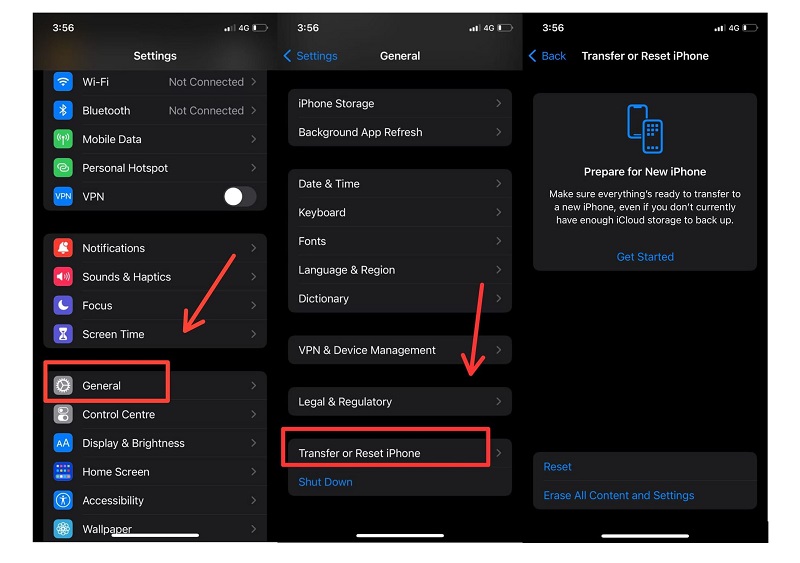Tap the Mobile Data label
Viewport: 800px width, 563px height.
[112, 139]
